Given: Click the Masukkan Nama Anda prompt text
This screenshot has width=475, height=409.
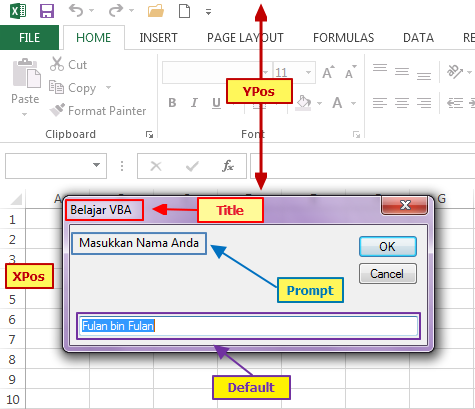Looking at the screenshot, I should point(139,243).
